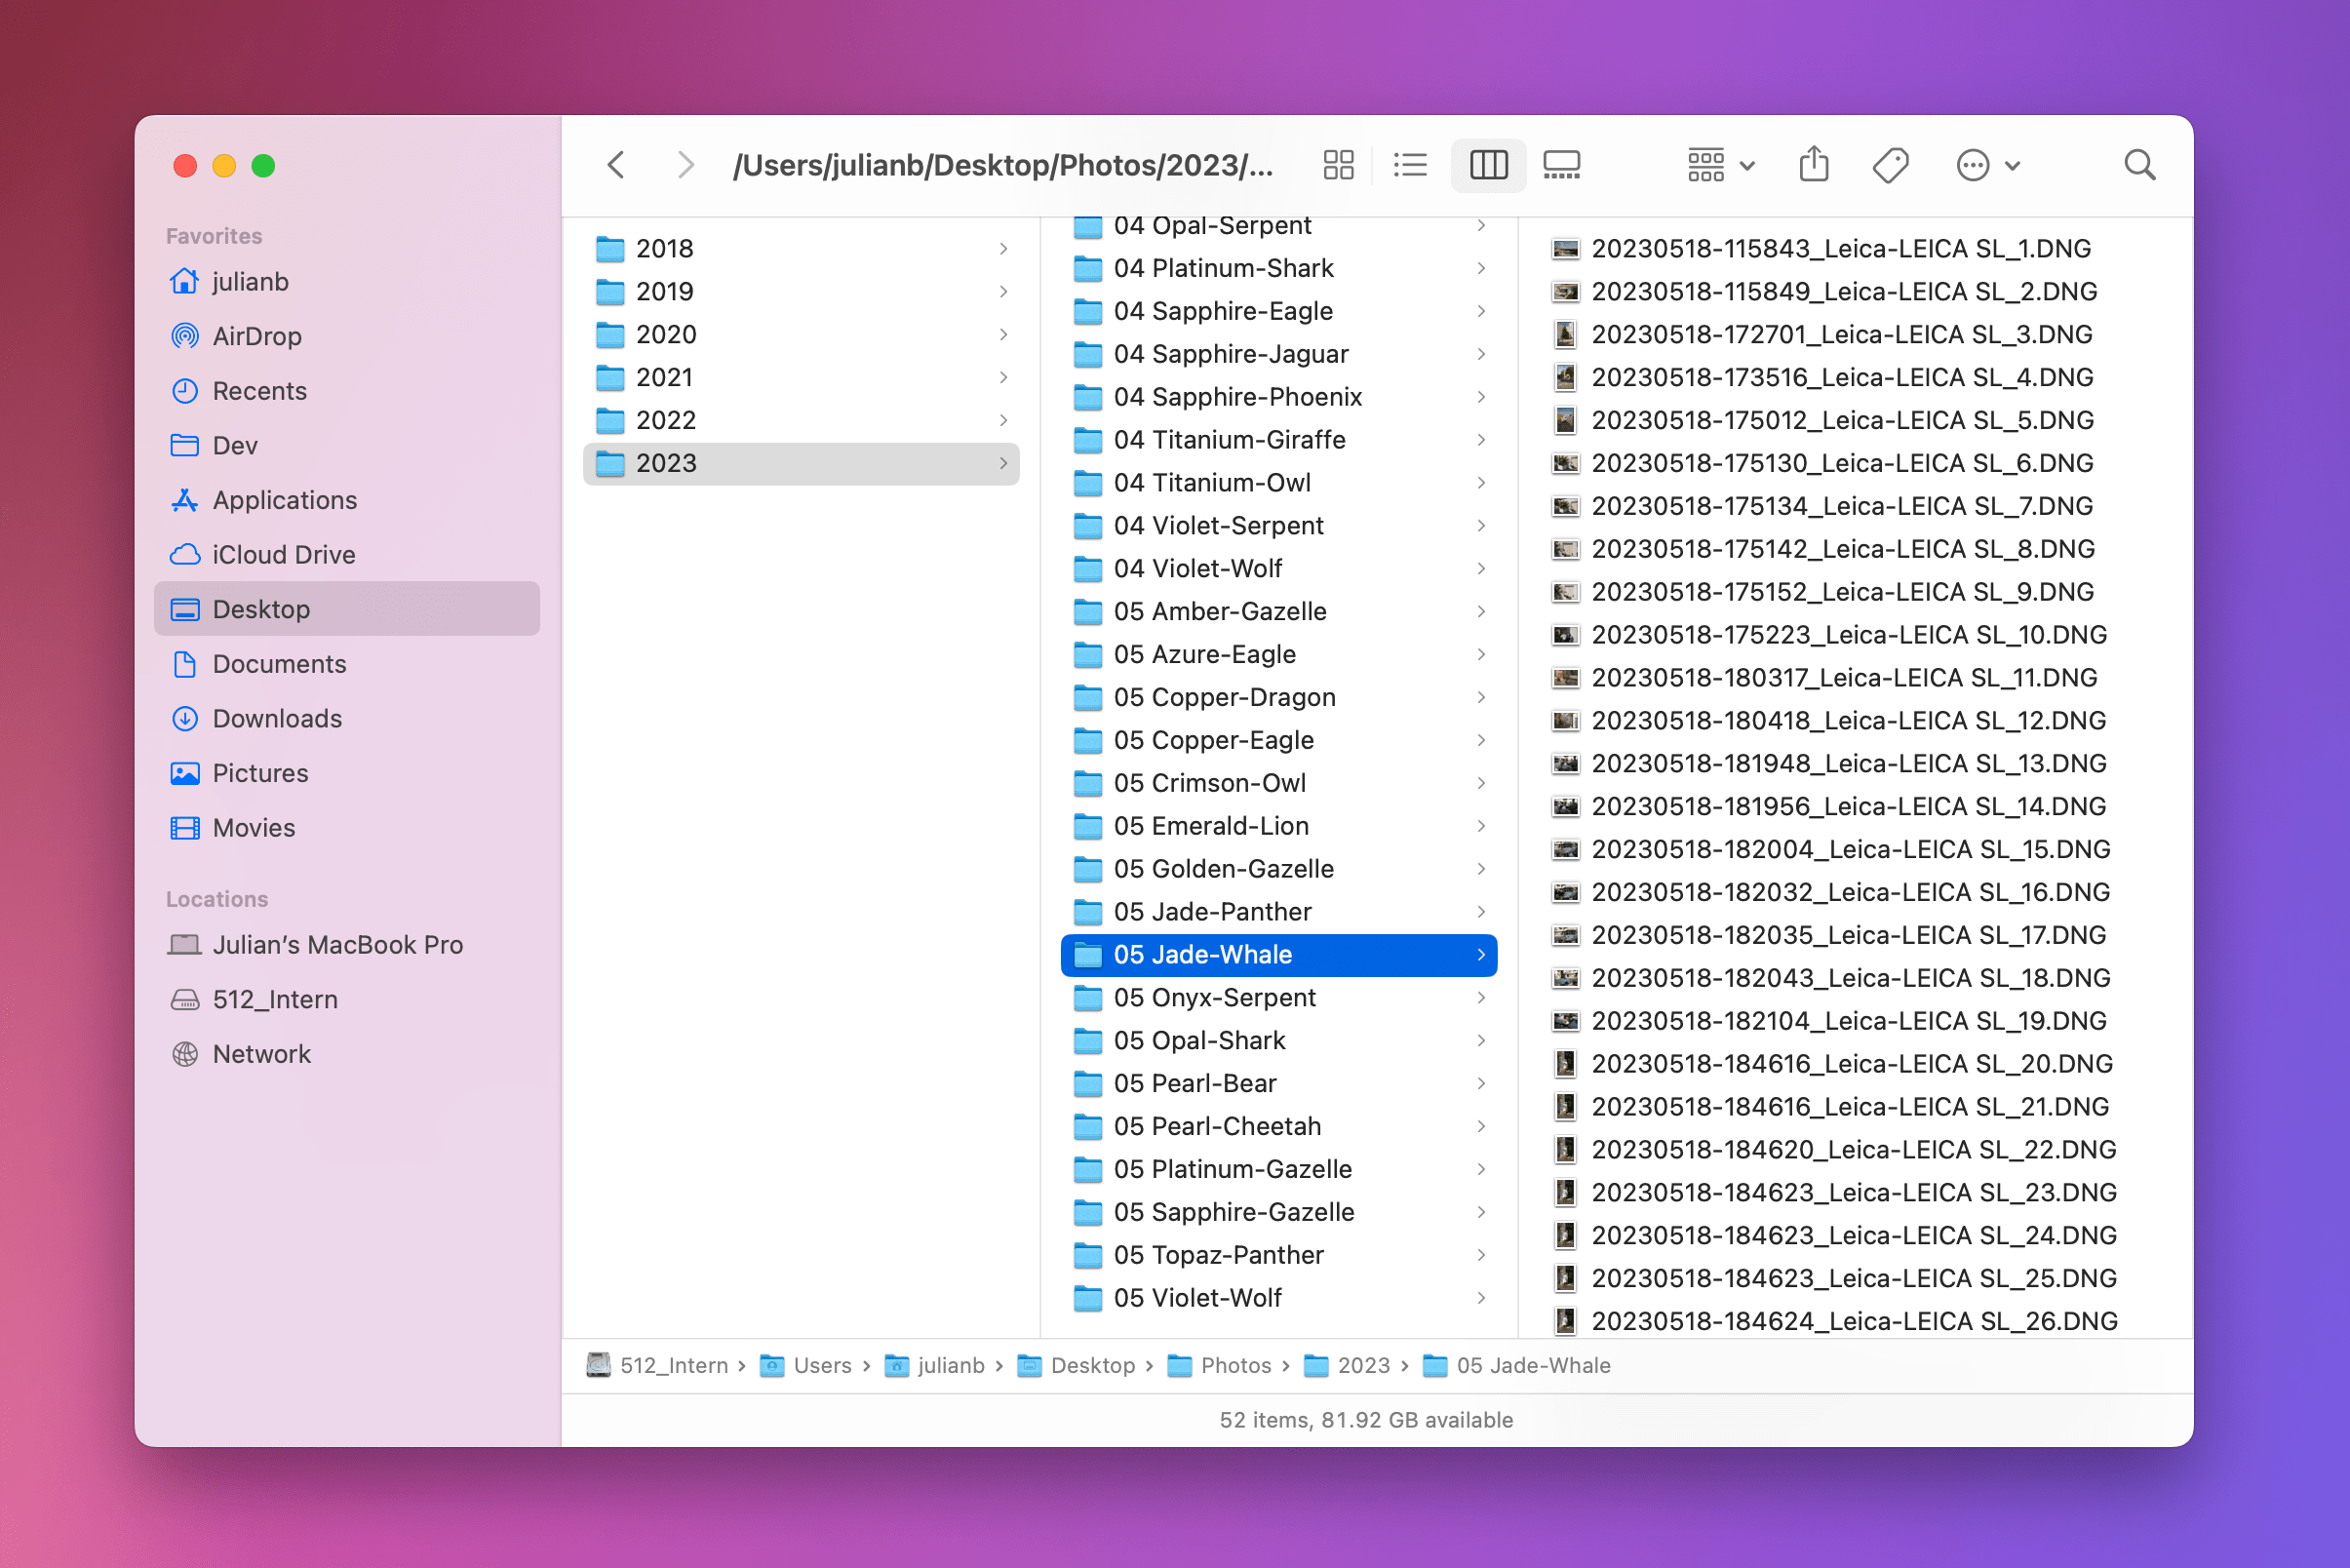Image resolution: width=2350 pixels, height=1568 pixels.
Task: Expand the 05 Onyx-Serpent folder
Action: click(x=1482, y=998)
